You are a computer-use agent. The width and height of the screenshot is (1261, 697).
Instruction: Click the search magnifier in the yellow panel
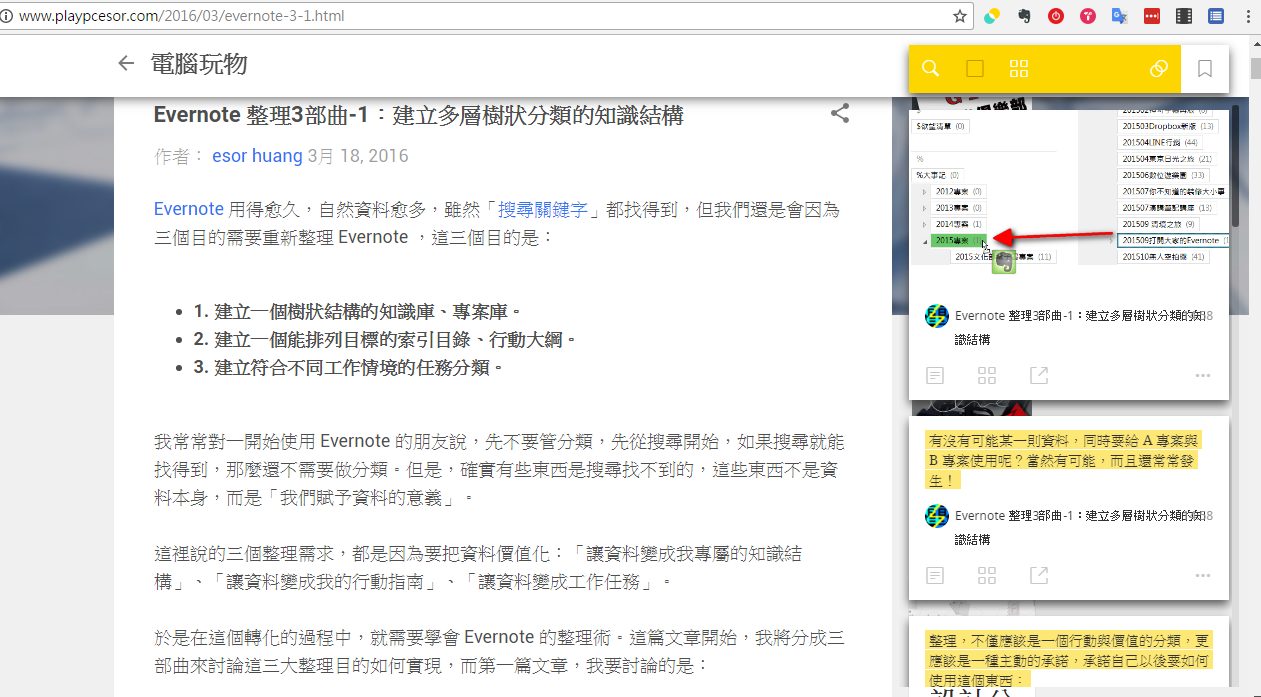930,68
